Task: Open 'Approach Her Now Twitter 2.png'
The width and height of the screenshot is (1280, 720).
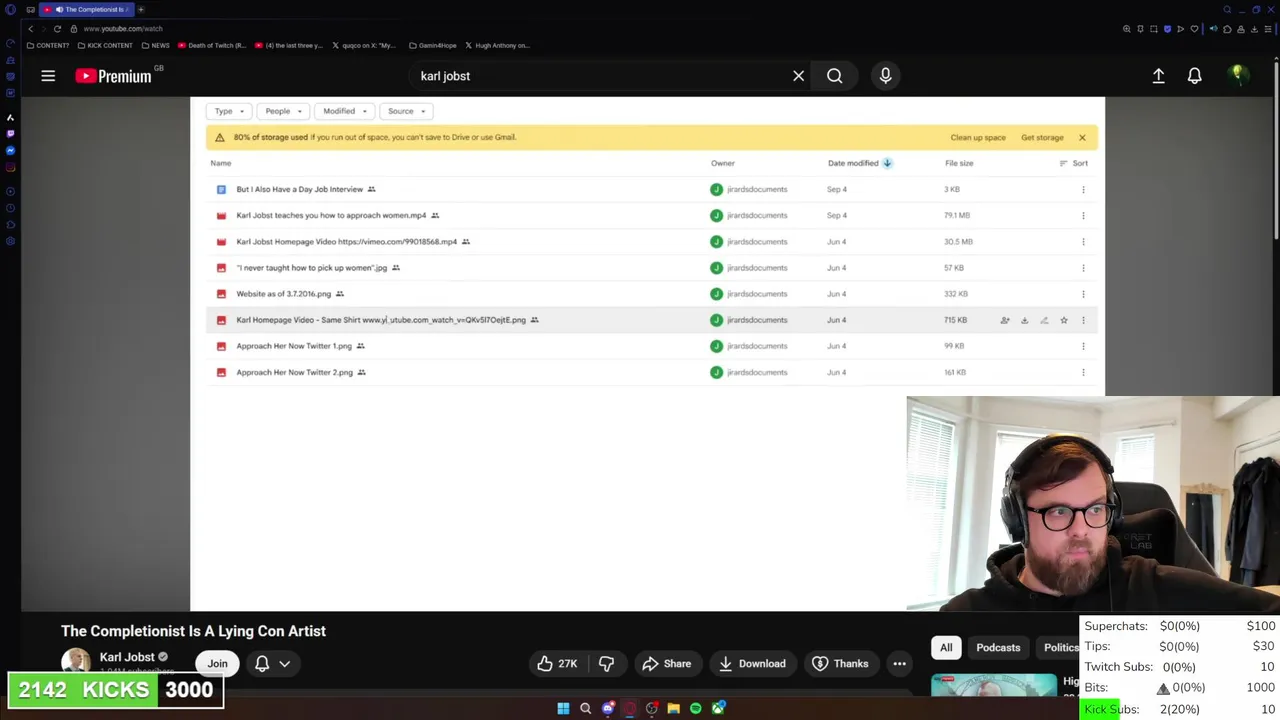Action: point(294,372)
